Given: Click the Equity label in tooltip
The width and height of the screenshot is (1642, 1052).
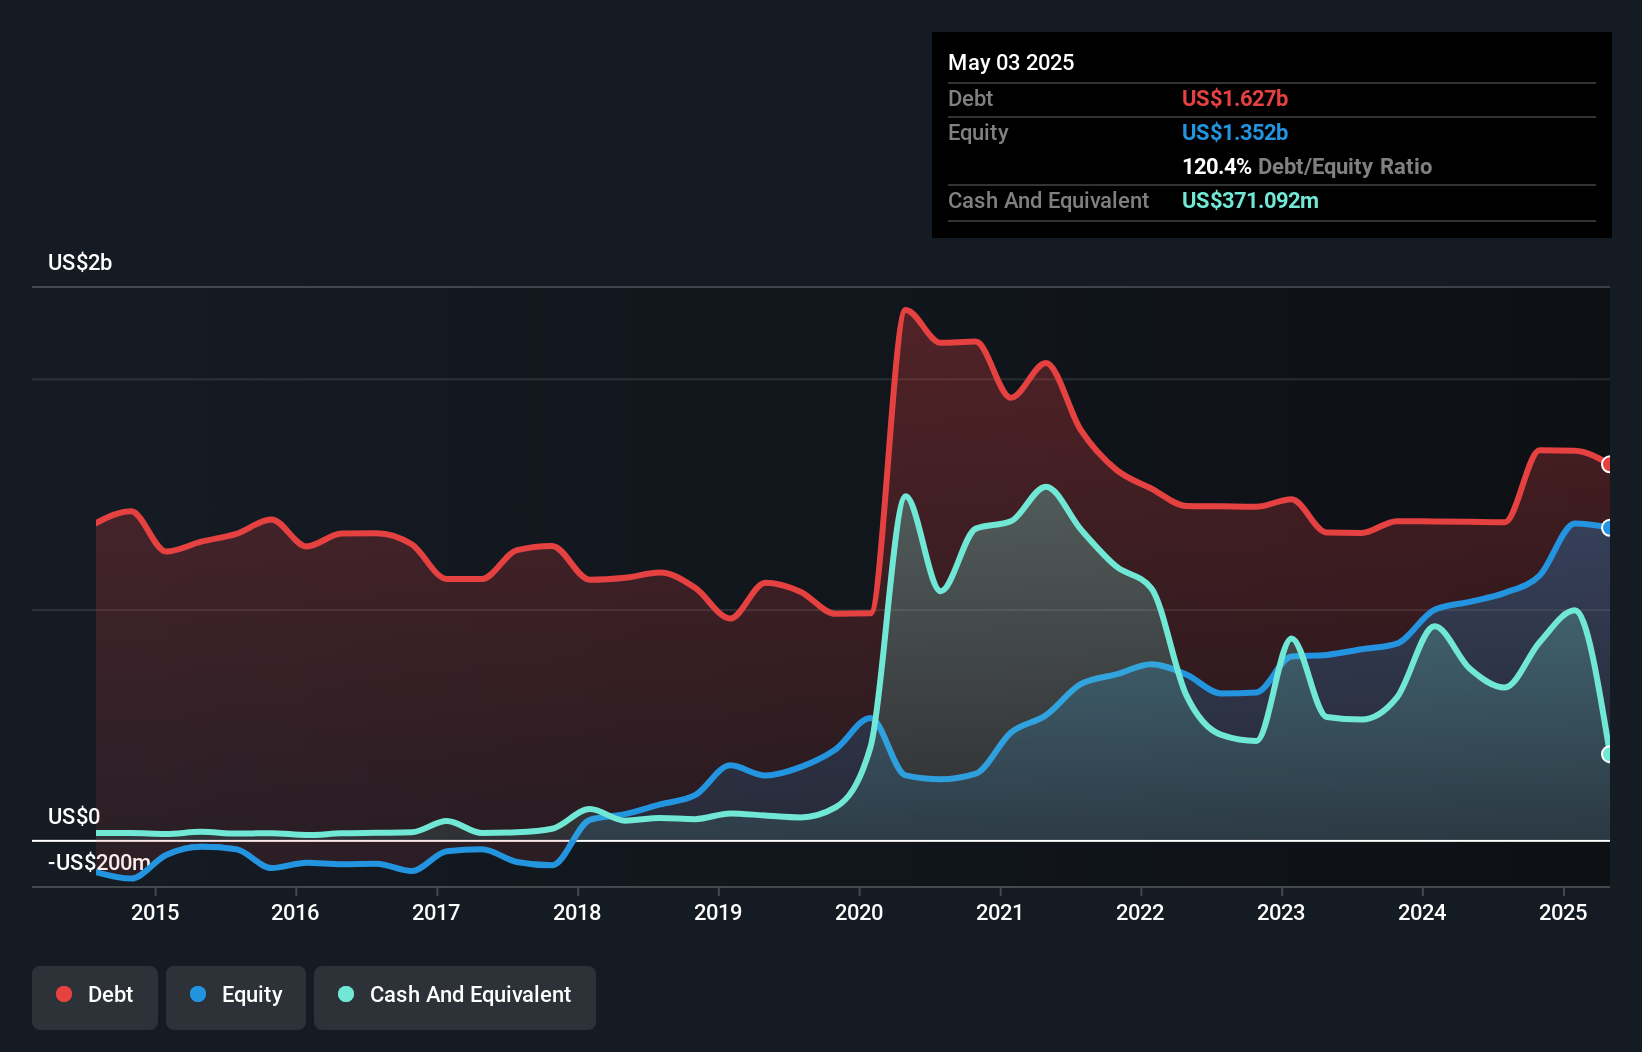Looking at the screenshot, I should click(978, 132).
